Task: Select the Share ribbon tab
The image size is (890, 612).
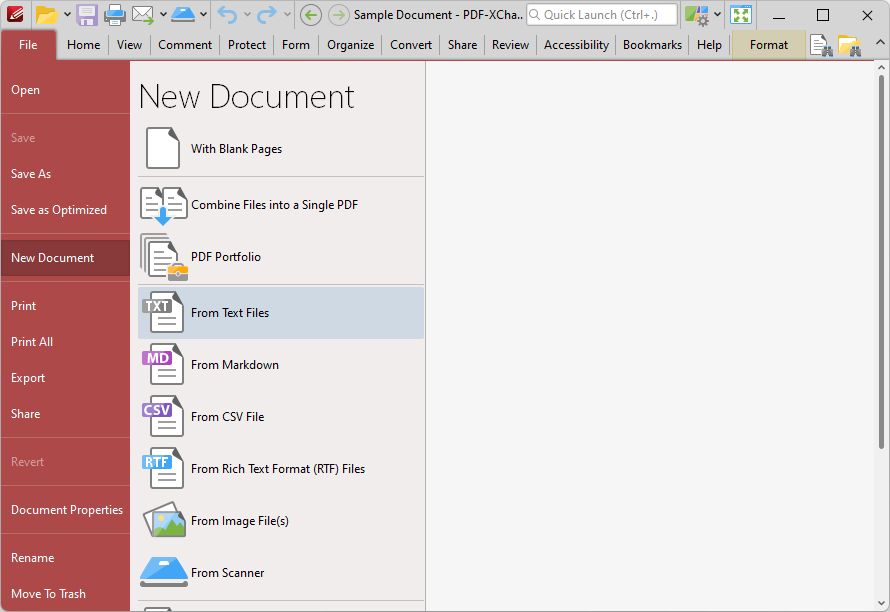Action: click(462, 45)
